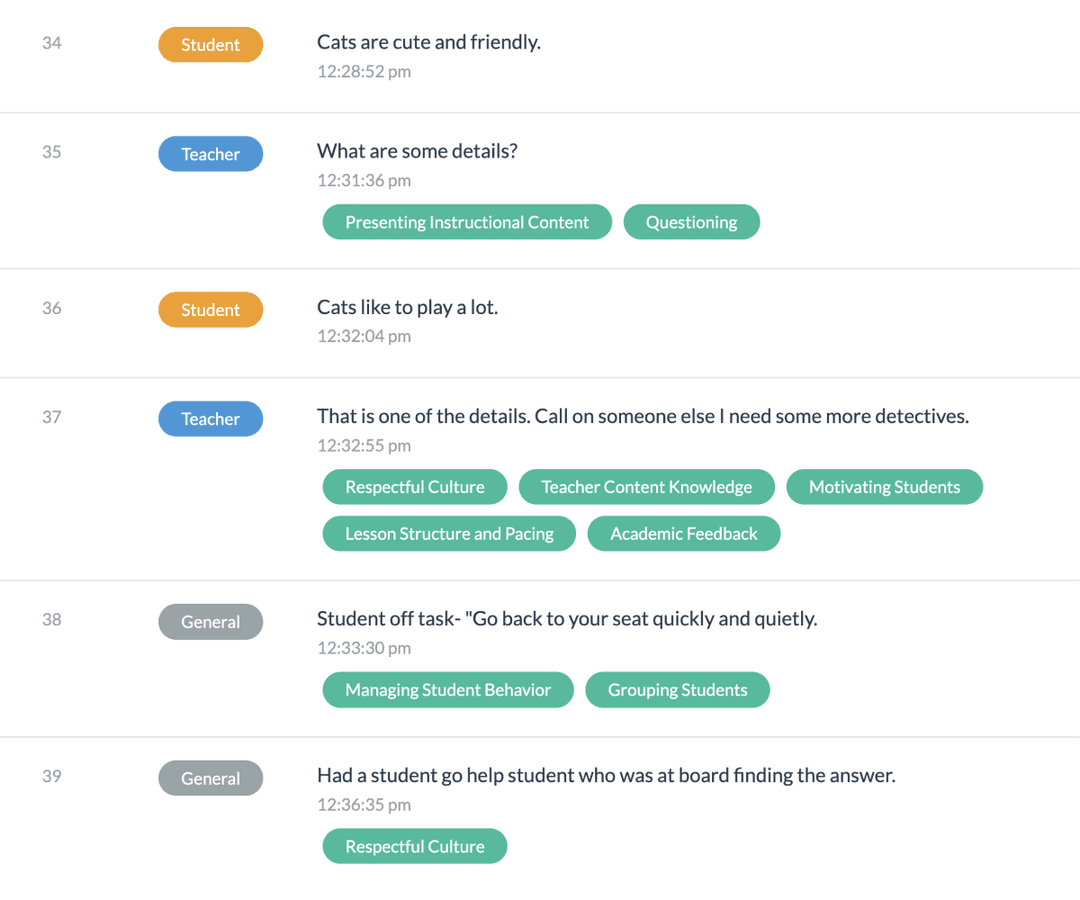The width and height of the screenshot is (1080, 900).
Task: Click the Respectful Culture tag on note 37
Action: [414, 486]
